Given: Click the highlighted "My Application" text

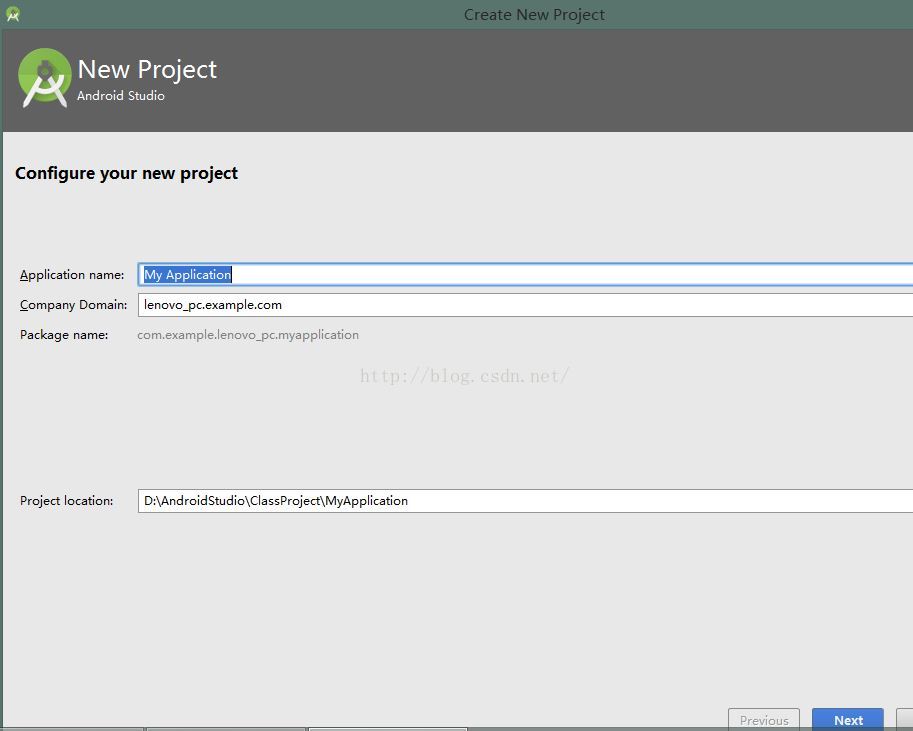Looking at the screenshot, I should [188, 275].
